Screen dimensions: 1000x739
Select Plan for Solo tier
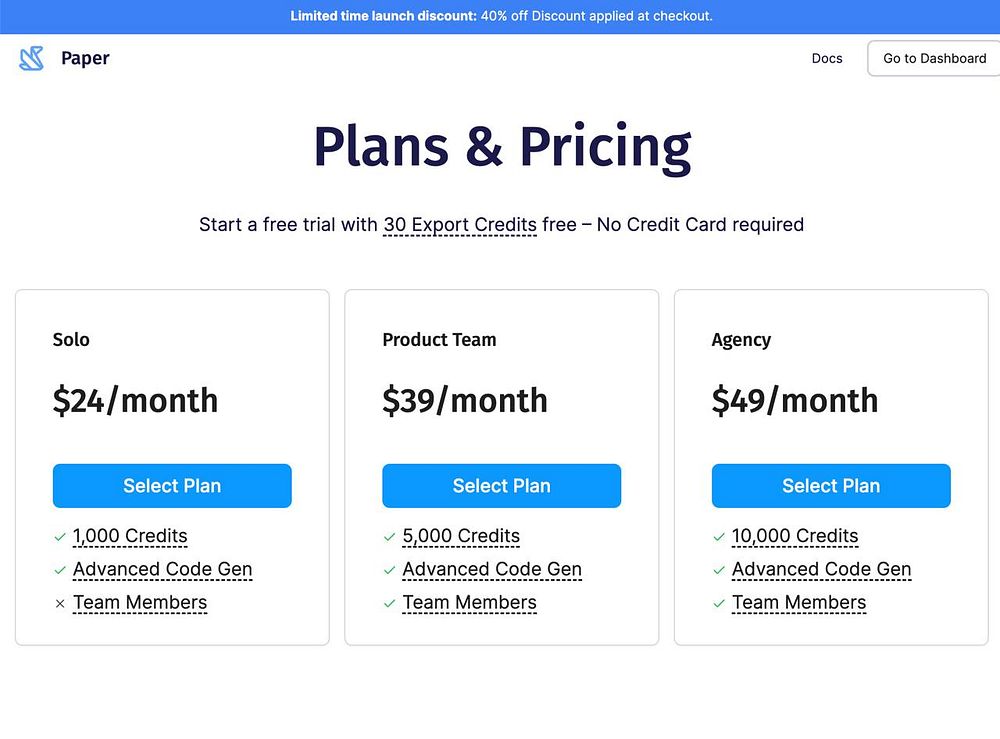pyautogui.click(x=172, y=486)
